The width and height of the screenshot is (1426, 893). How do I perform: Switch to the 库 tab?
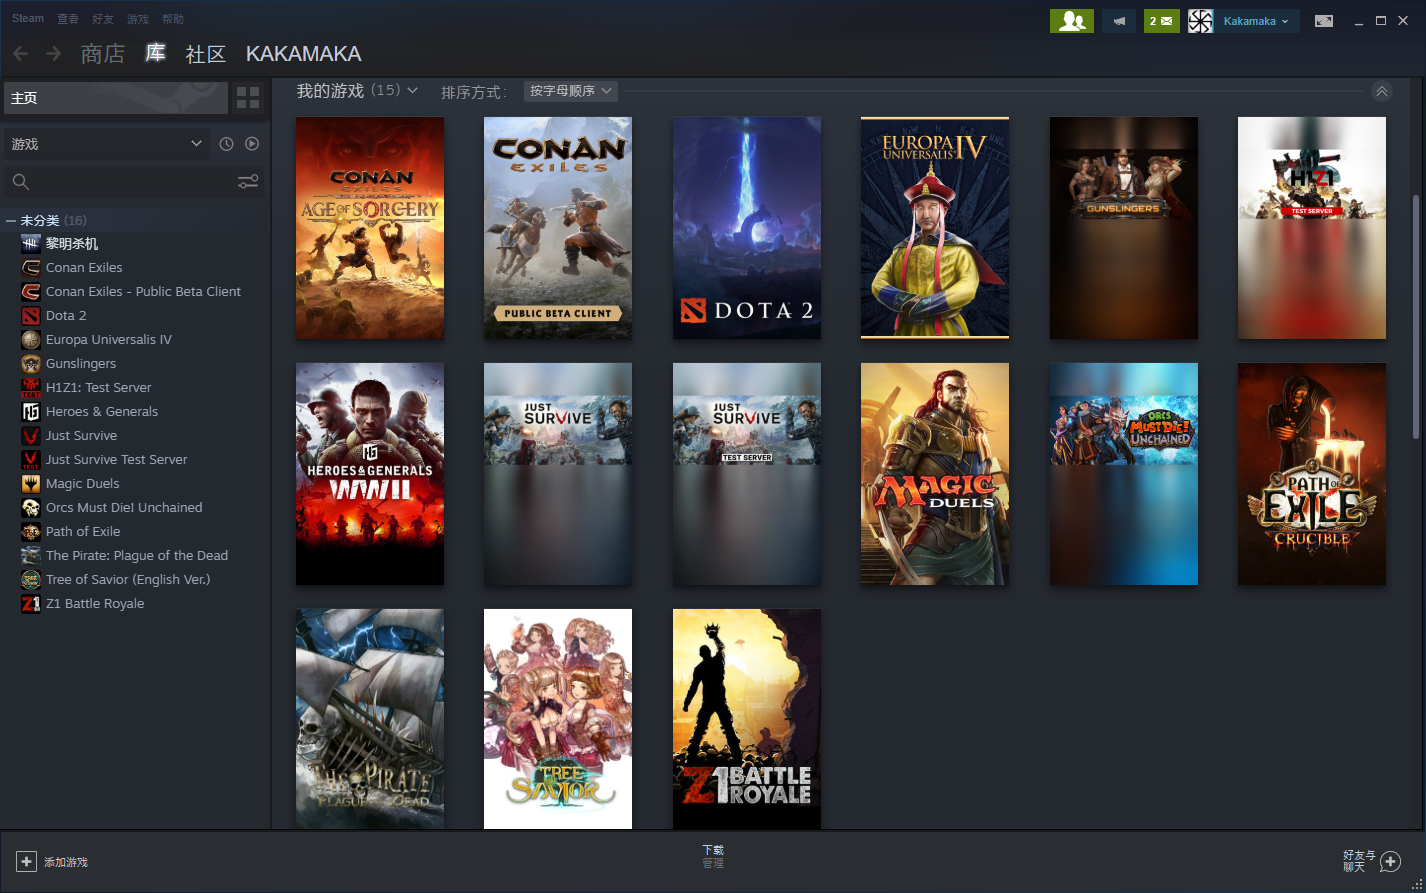[155, 53]
